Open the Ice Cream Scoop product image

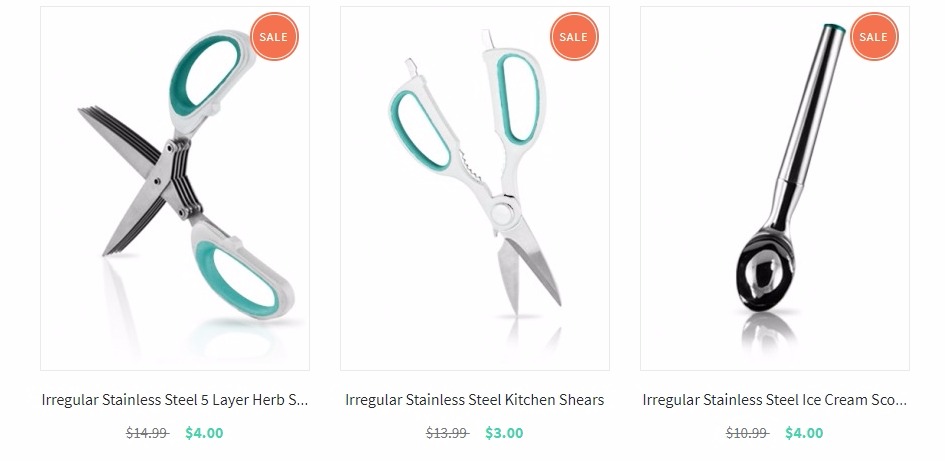[x=774, y=189]
